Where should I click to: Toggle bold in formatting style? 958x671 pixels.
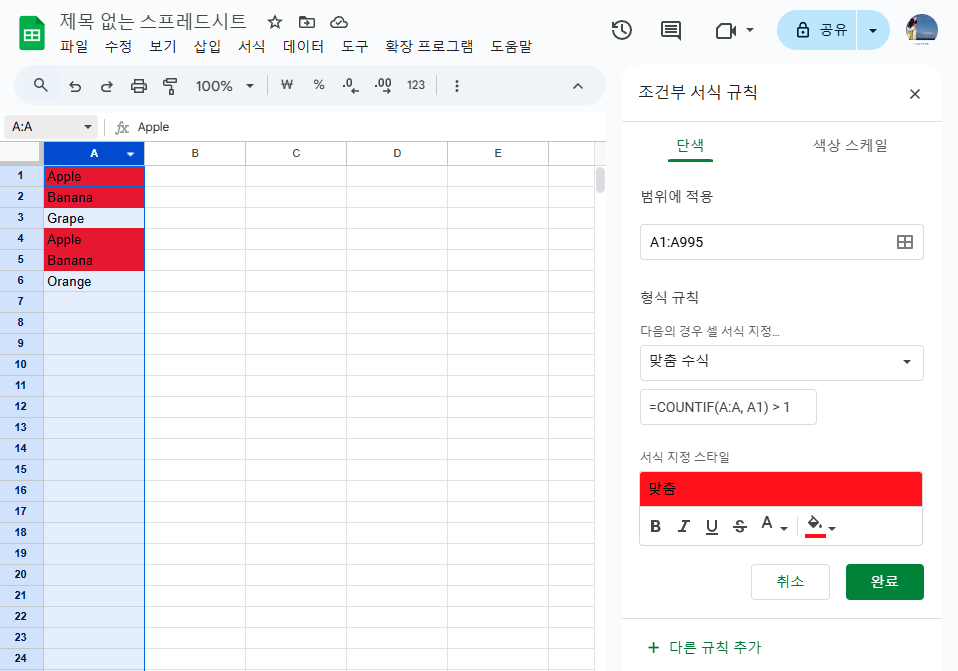655,526
